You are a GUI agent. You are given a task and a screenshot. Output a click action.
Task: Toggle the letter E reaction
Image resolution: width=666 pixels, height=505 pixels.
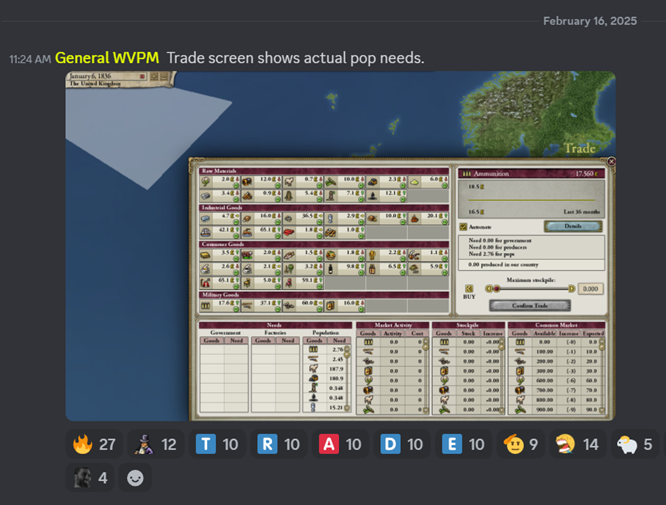pos(463,444)
